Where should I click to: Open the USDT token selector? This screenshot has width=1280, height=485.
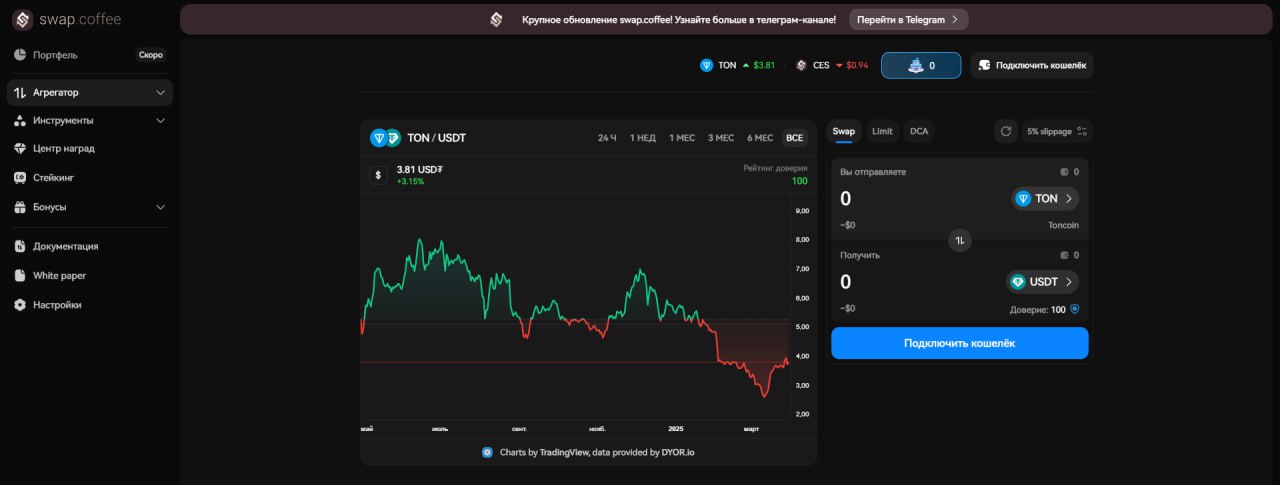(x=1042, y=282)
